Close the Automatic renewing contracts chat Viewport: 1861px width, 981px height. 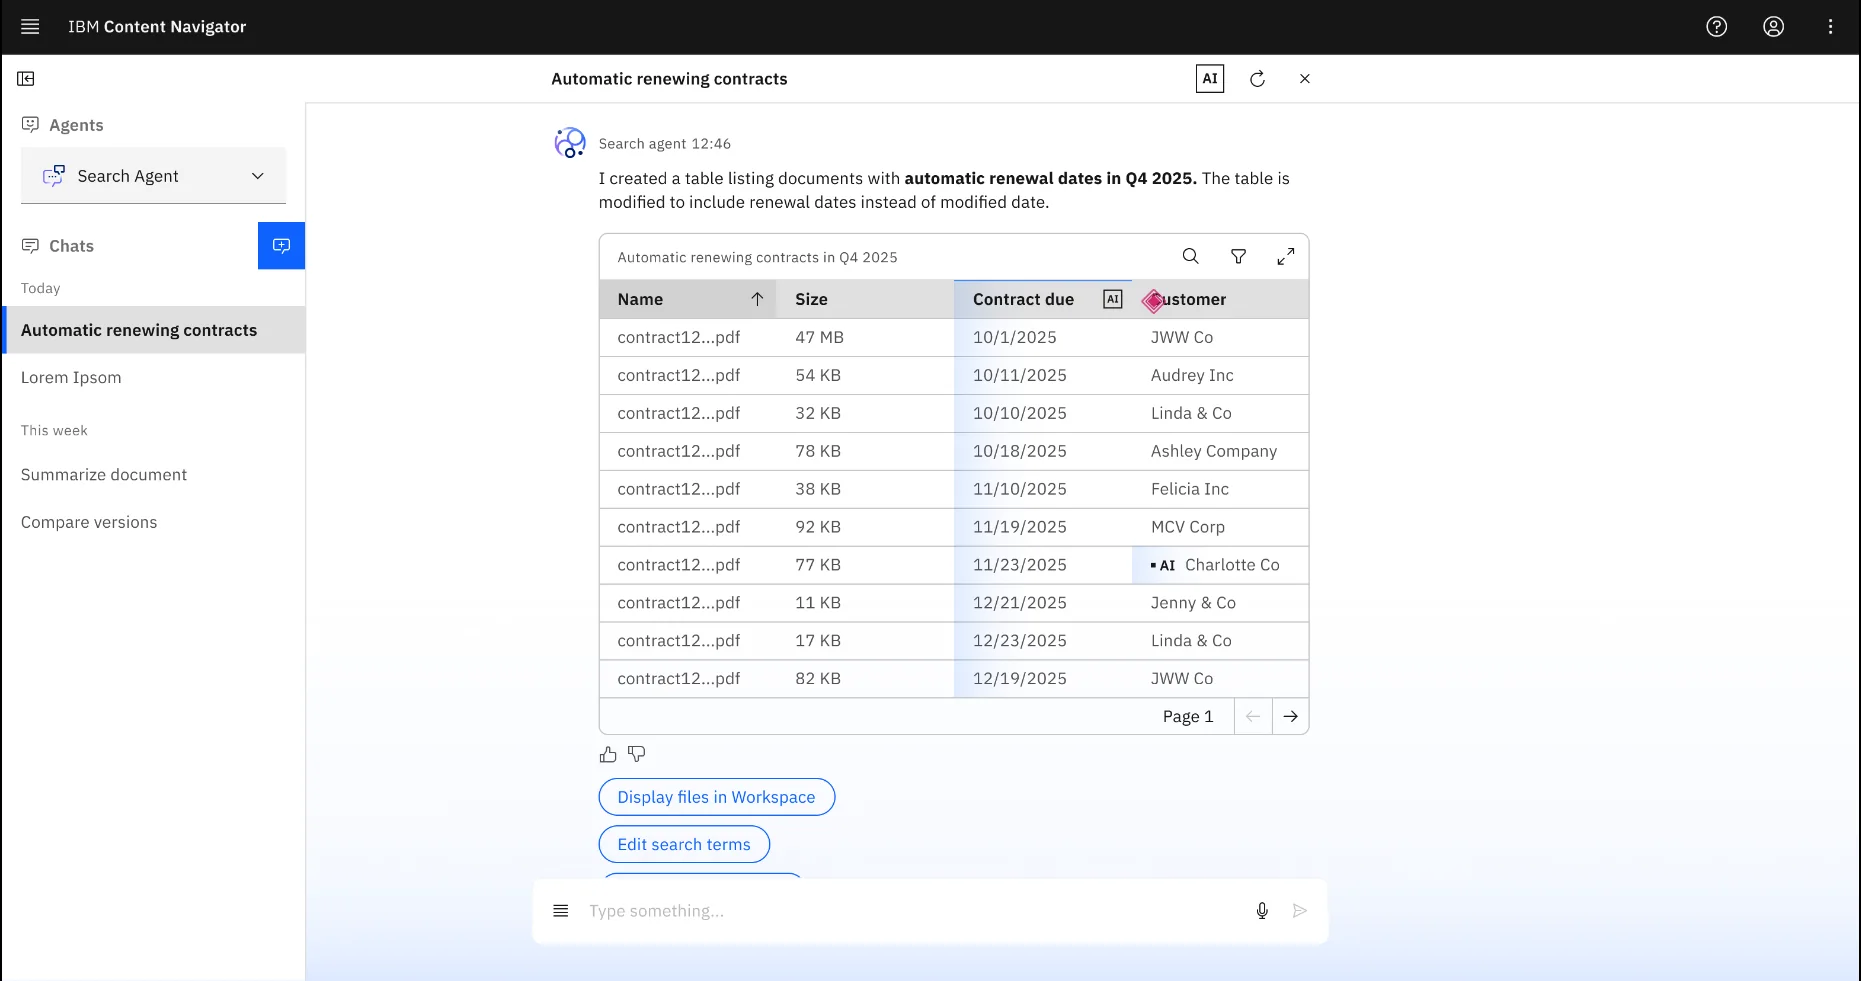pyautogui.click(x=1304, y=79)
